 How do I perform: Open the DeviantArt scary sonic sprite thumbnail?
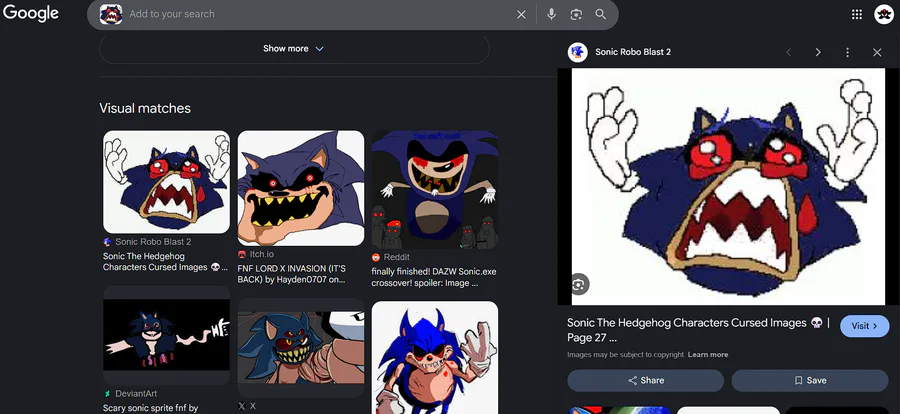[166, 335]
